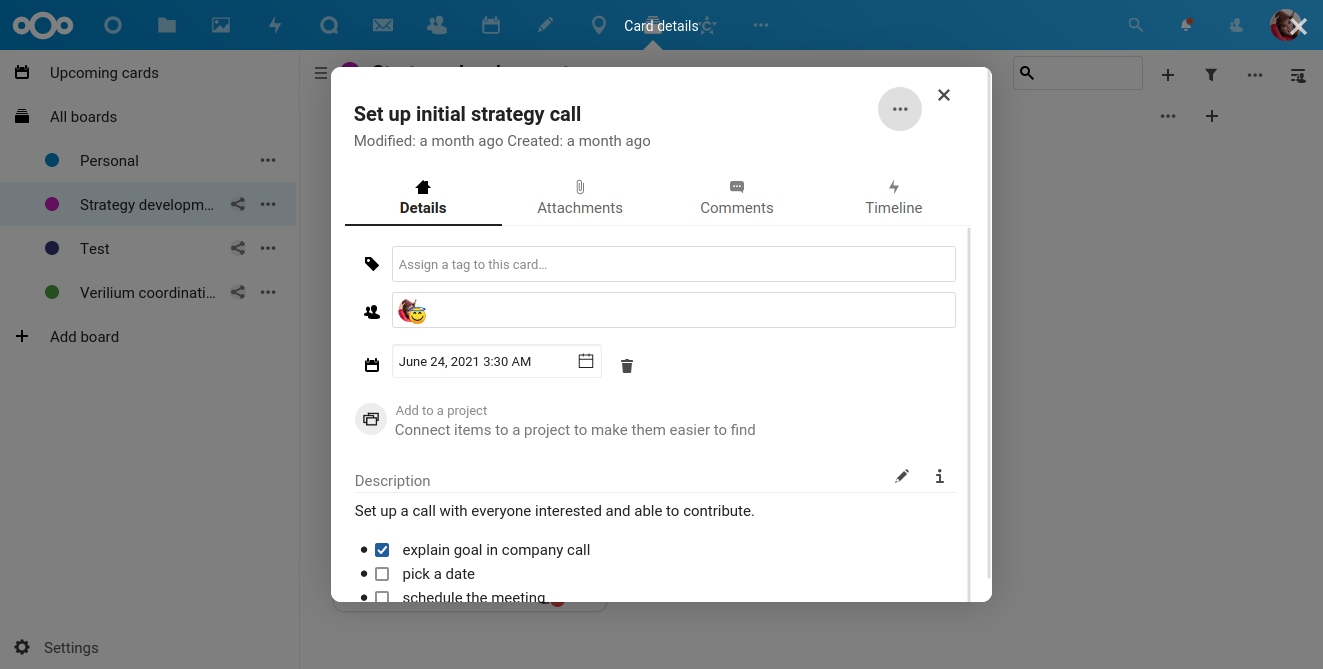1323x669 pixels.
Task: Select the purple Strategy development board dot
Action: (53, 205)
